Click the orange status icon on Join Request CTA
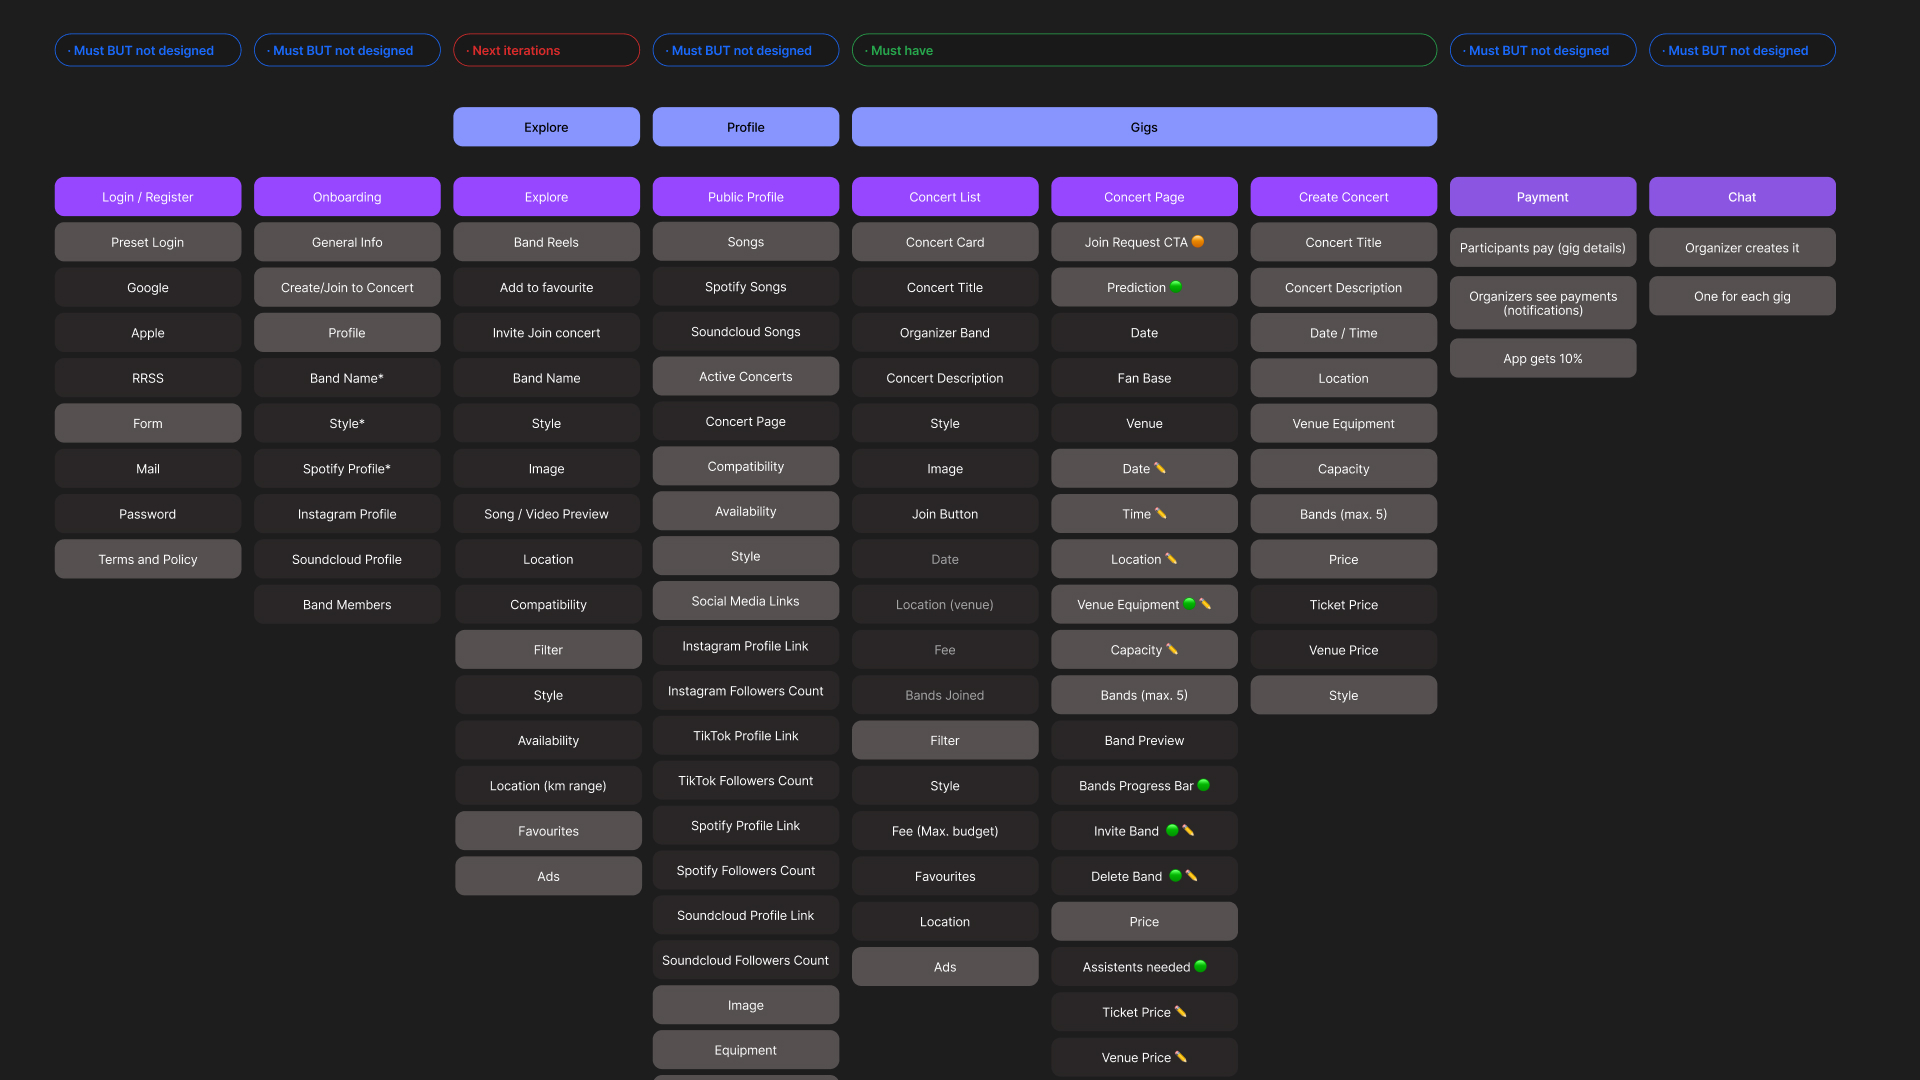The height and width of the screenshot is (1080, 1920). click(x=1197, y=241)
